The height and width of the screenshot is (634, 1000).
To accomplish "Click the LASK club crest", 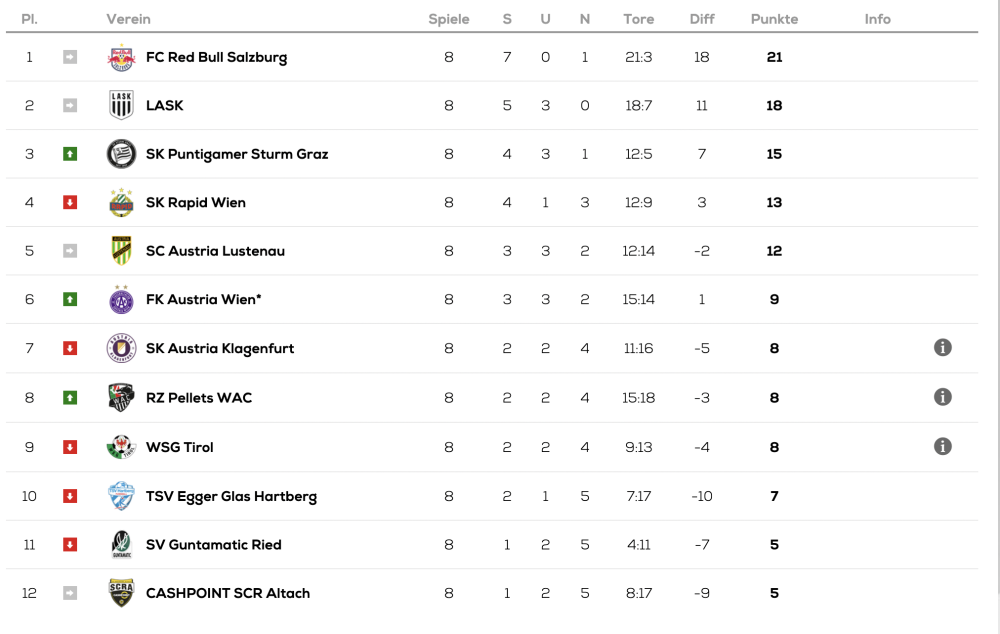I will (x=121, y=105).
